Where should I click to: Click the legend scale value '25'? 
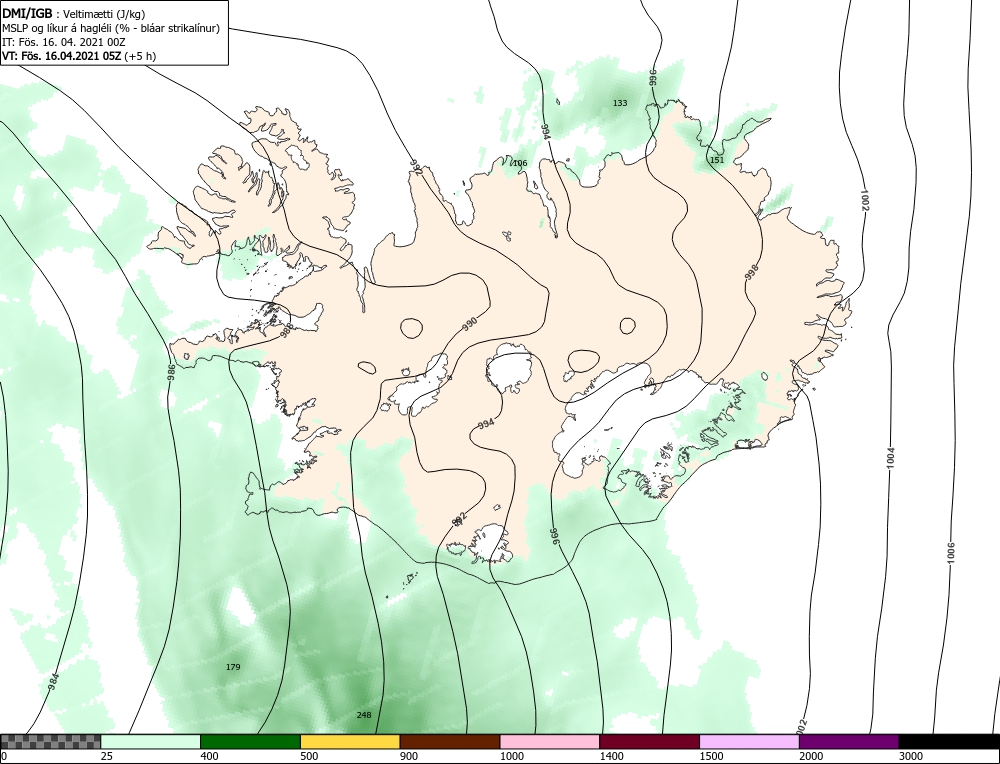point(105,756)
